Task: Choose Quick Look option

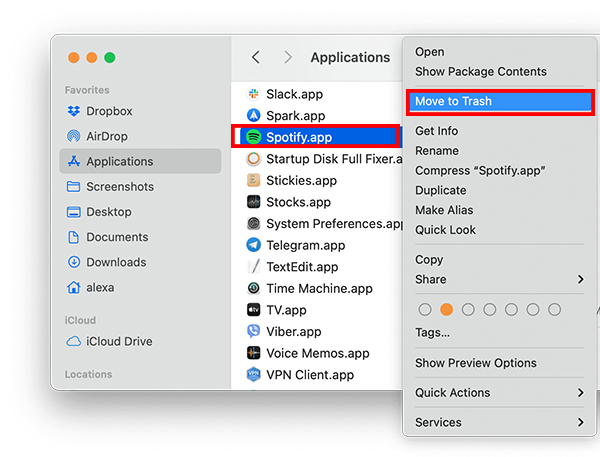Action: (x=445, y=230)
